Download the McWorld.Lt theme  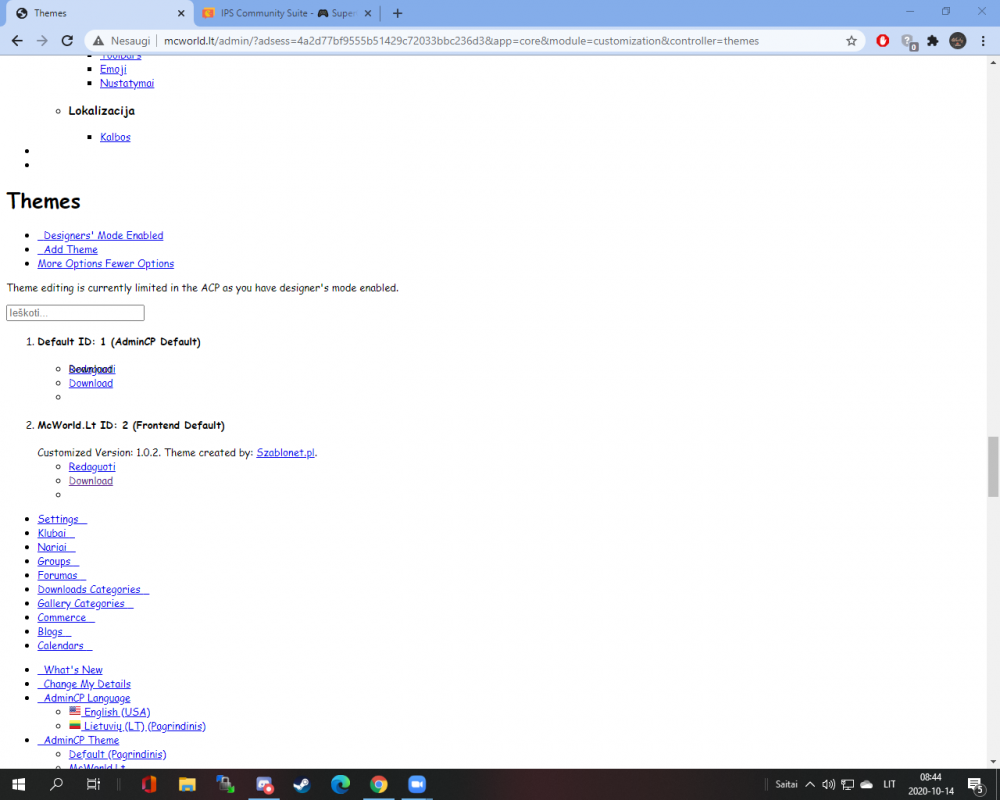91,480
